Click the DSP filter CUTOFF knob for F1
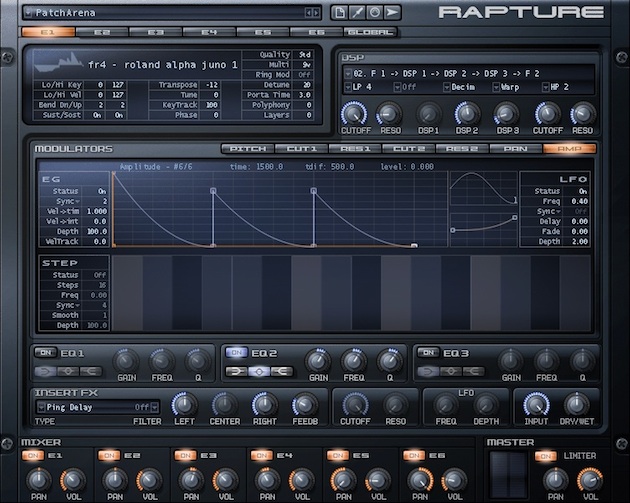630x503 pixels. pyautogui.click(x=355, y=114)
